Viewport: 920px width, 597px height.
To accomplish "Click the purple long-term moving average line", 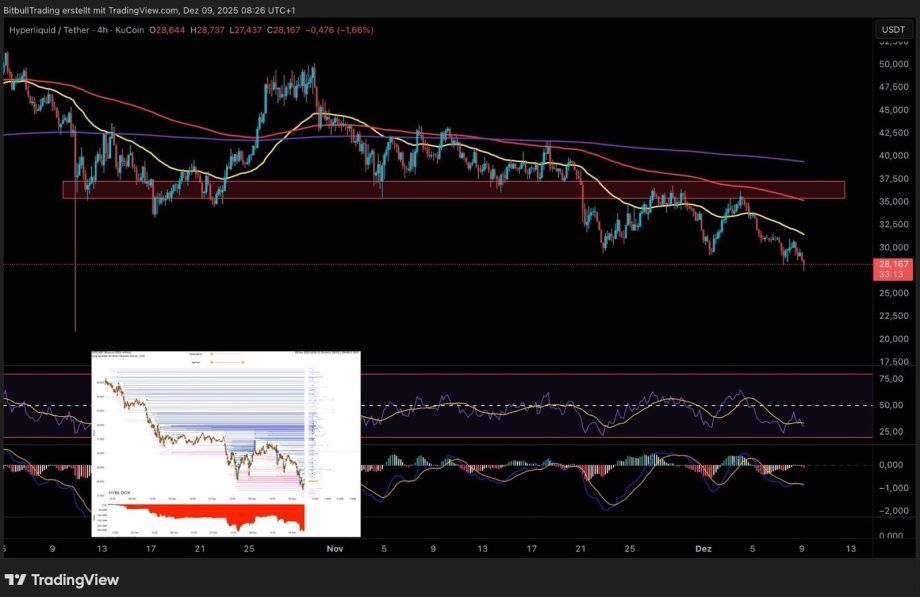I will [x=600, y=144].
